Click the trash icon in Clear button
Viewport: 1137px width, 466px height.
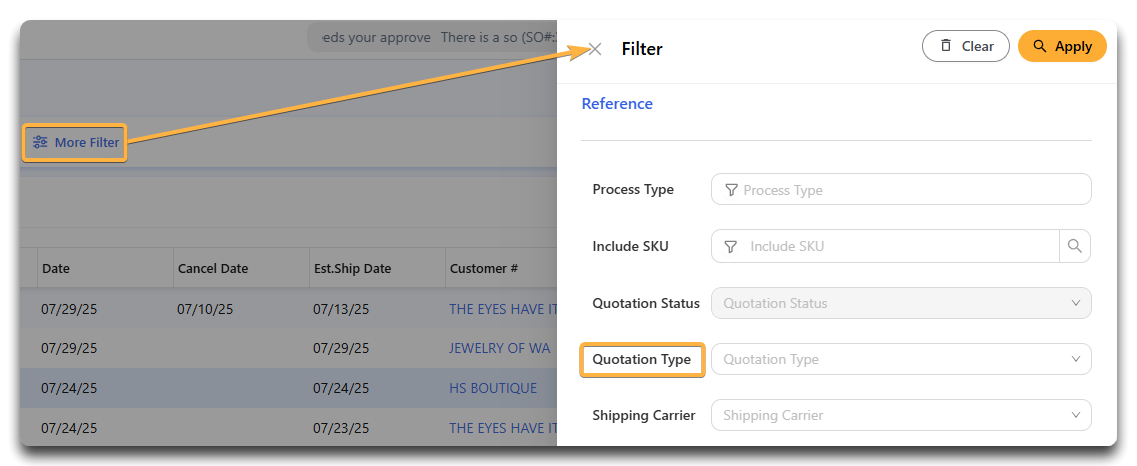tap(946, 46)
